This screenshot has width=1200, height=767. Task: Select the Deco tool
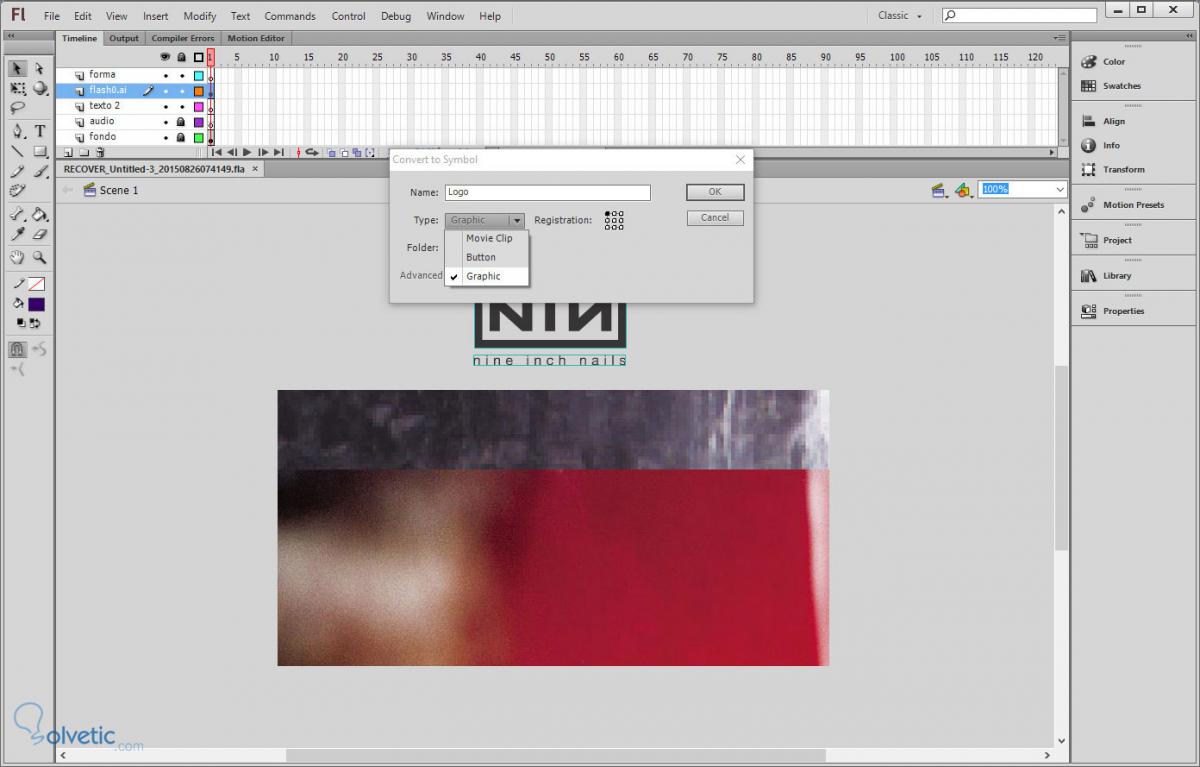(x=18, y=190)
